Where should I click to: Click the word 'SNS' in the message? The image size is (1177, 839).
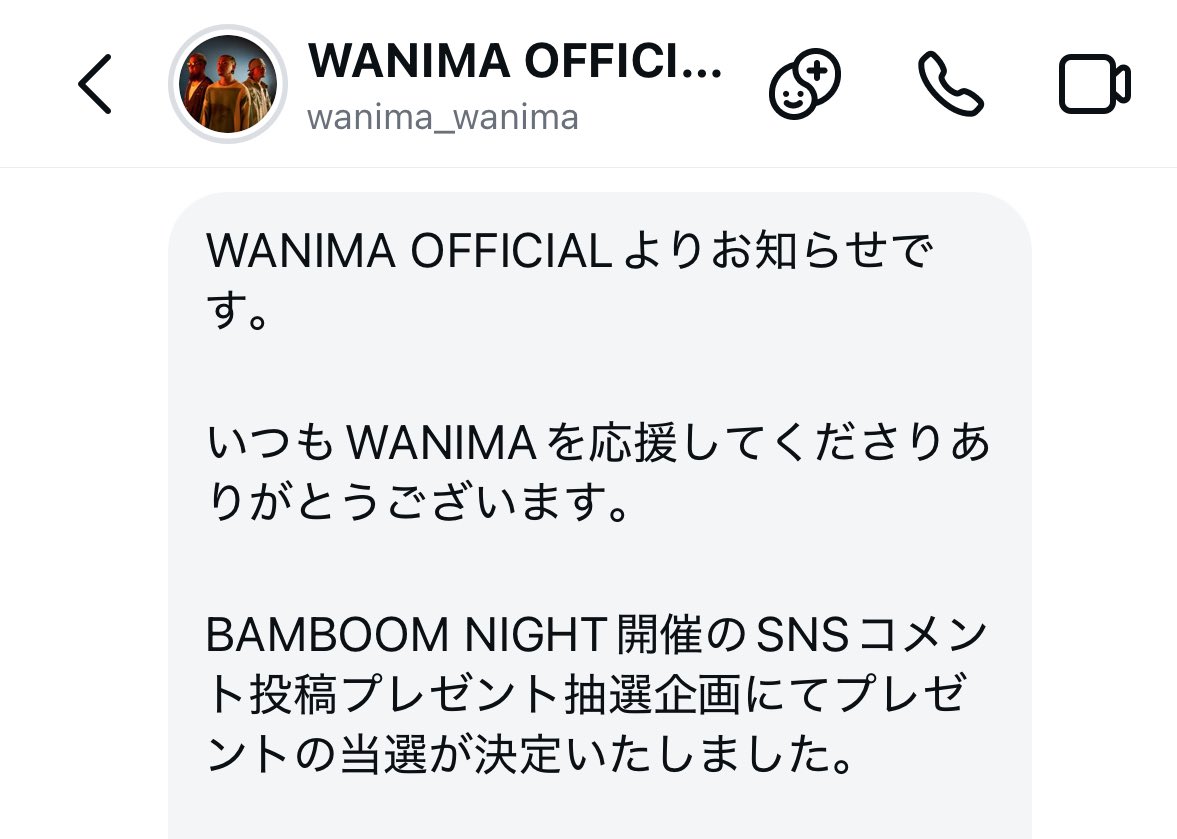coord(802,635)
